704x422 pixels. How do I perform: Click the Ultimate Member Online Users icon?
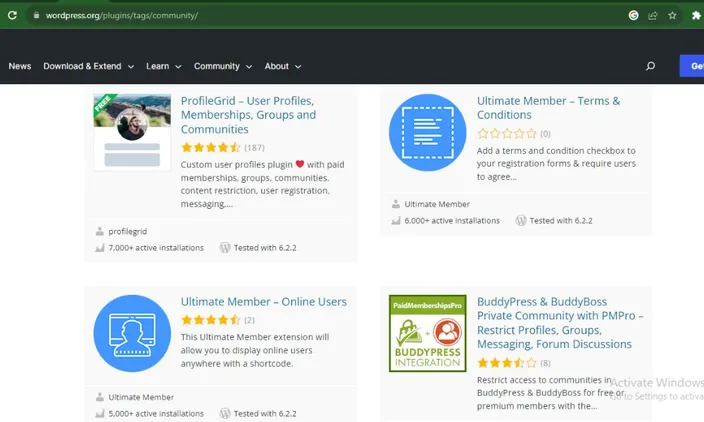click(132, 333)
